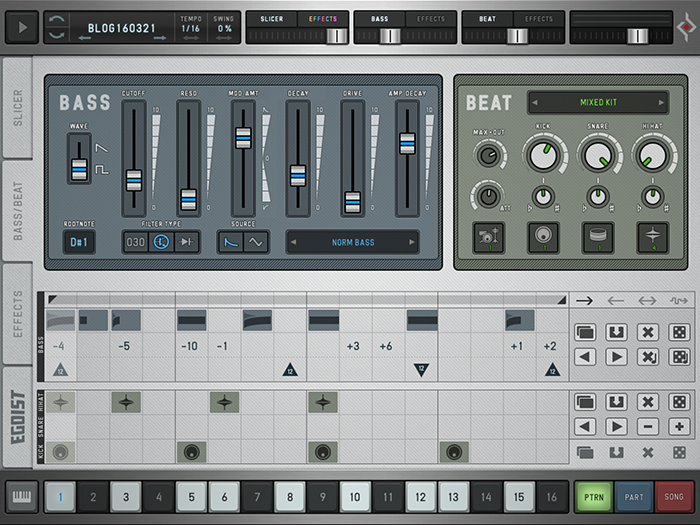Open the Slicer Effects tab
Screen dimensions: 700x525
point(323,19)
